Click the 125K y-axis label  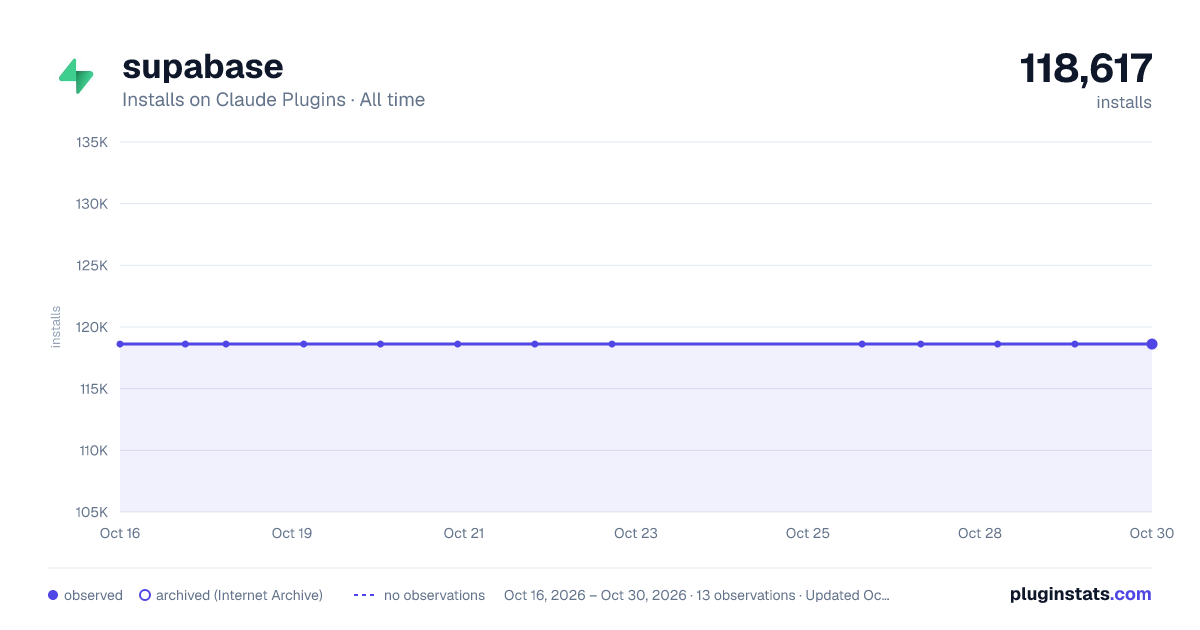(x=92, y=266)
